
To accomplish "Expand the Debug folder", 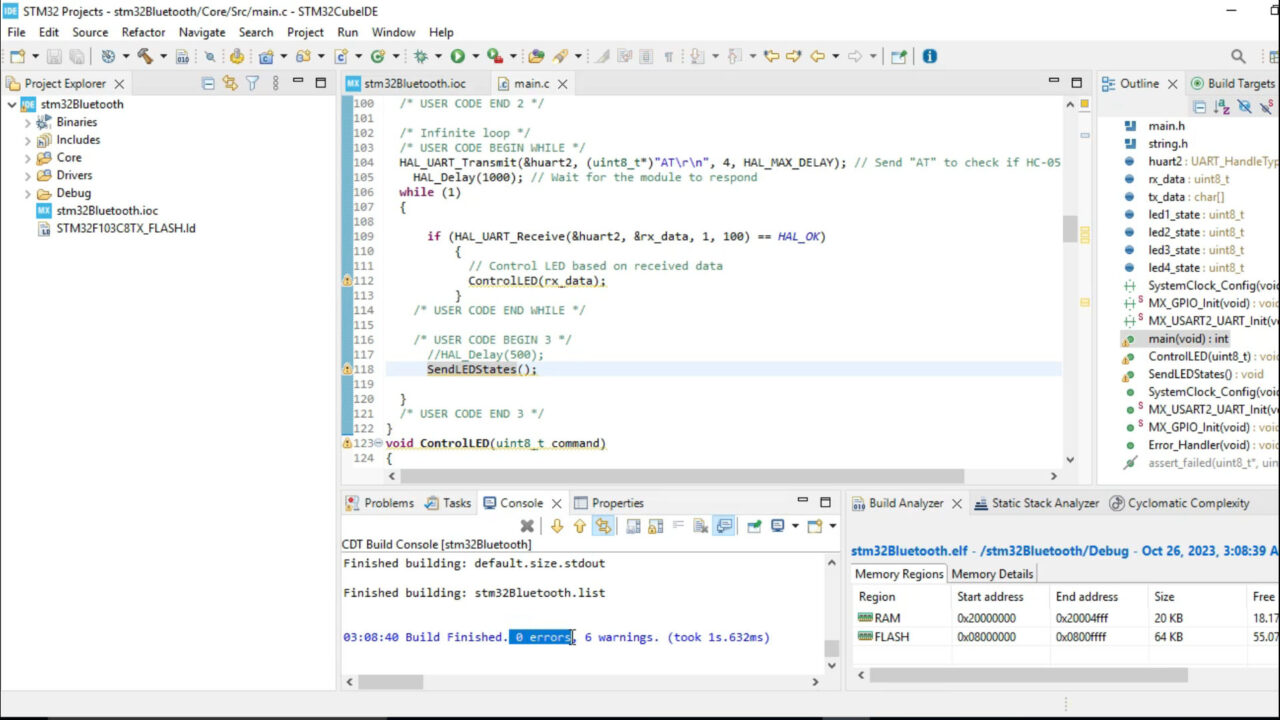I will [x=27, y=193].
